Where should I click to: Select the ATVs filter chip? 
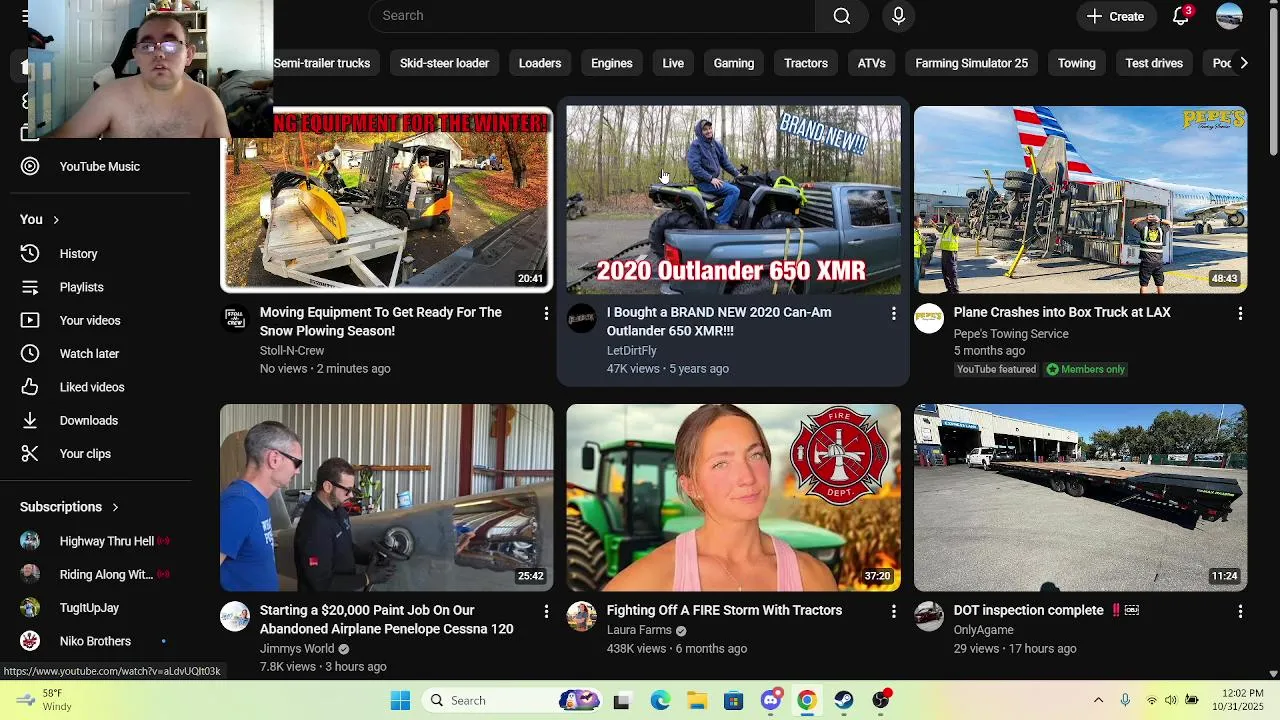click(872, 63)
